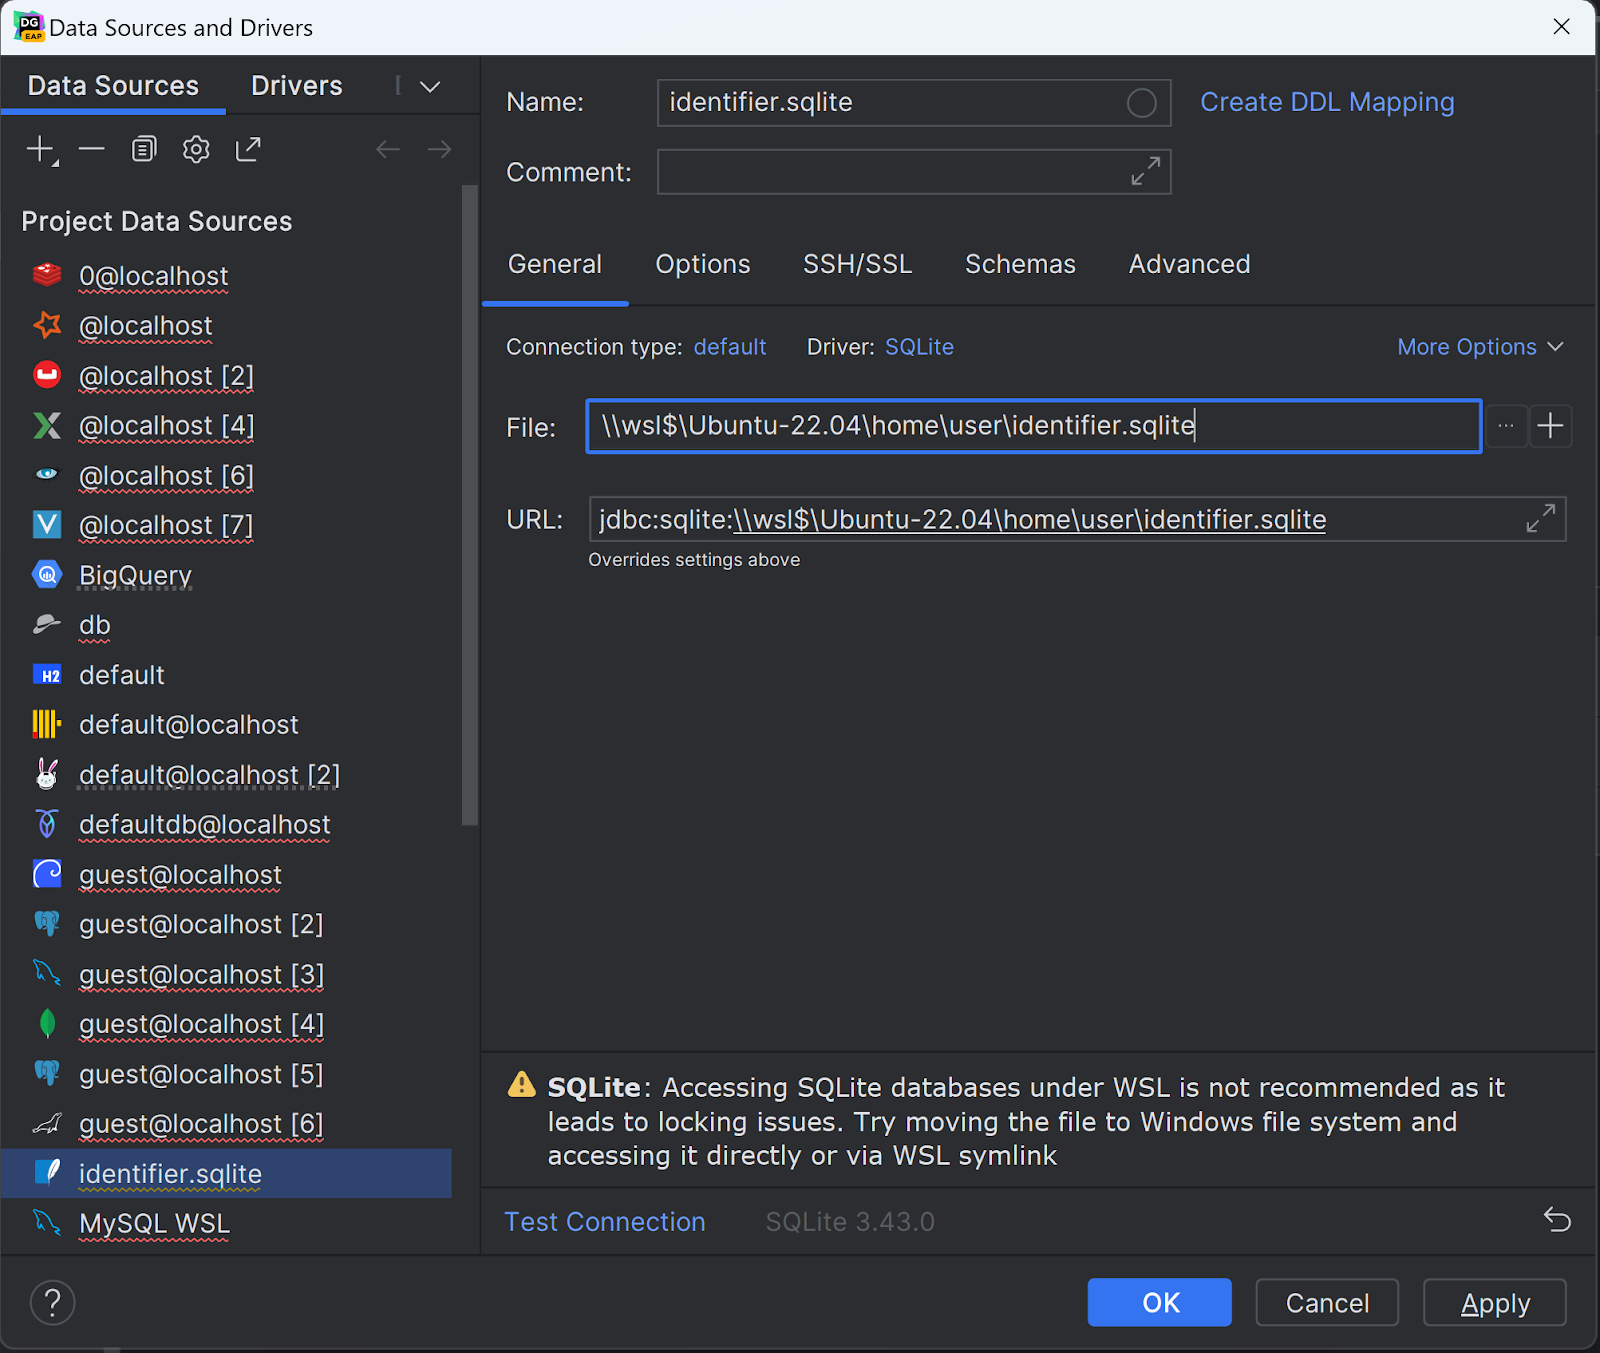Select @localhost [2] data source
The height and width of the screenshot is (1353, 1600).
coord(226,375)
